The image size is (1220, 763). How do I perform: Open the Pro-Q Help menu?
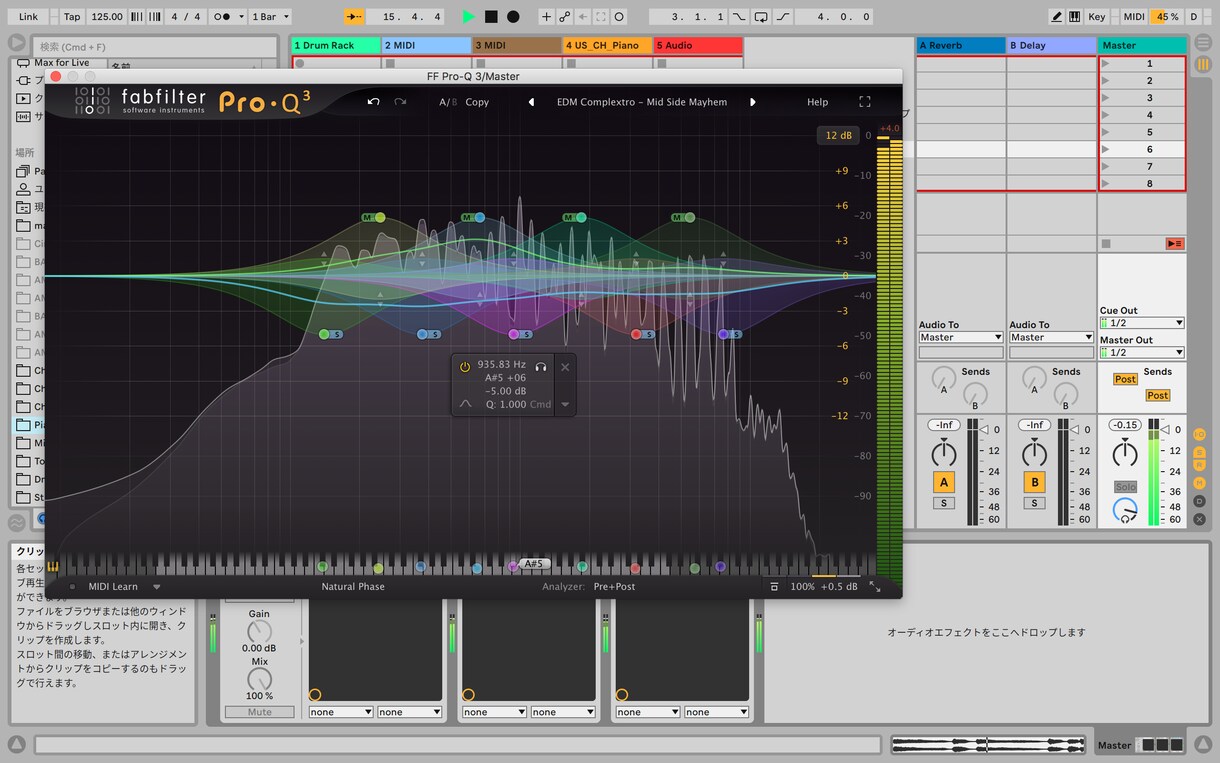point(818,102)
